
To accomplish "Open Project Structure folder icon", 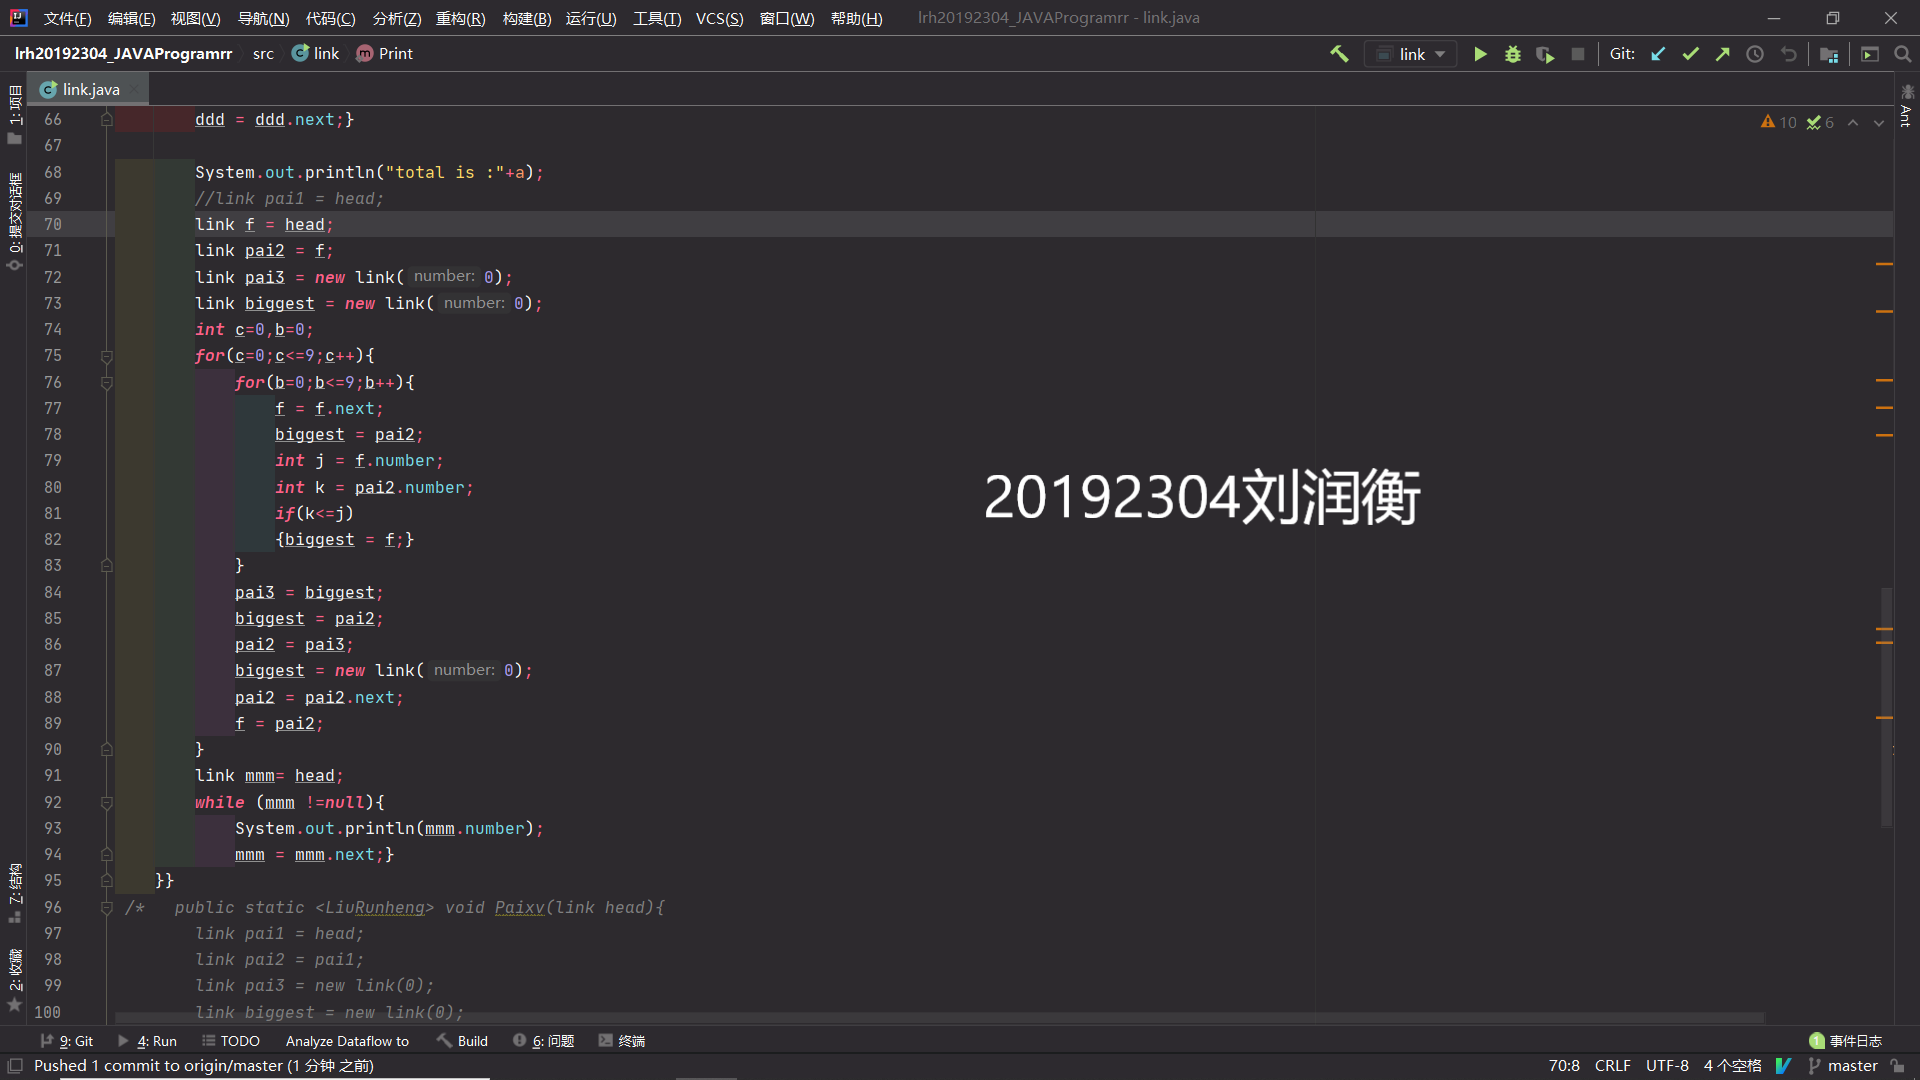I will pyautogui.click(x=1829, y=54).
